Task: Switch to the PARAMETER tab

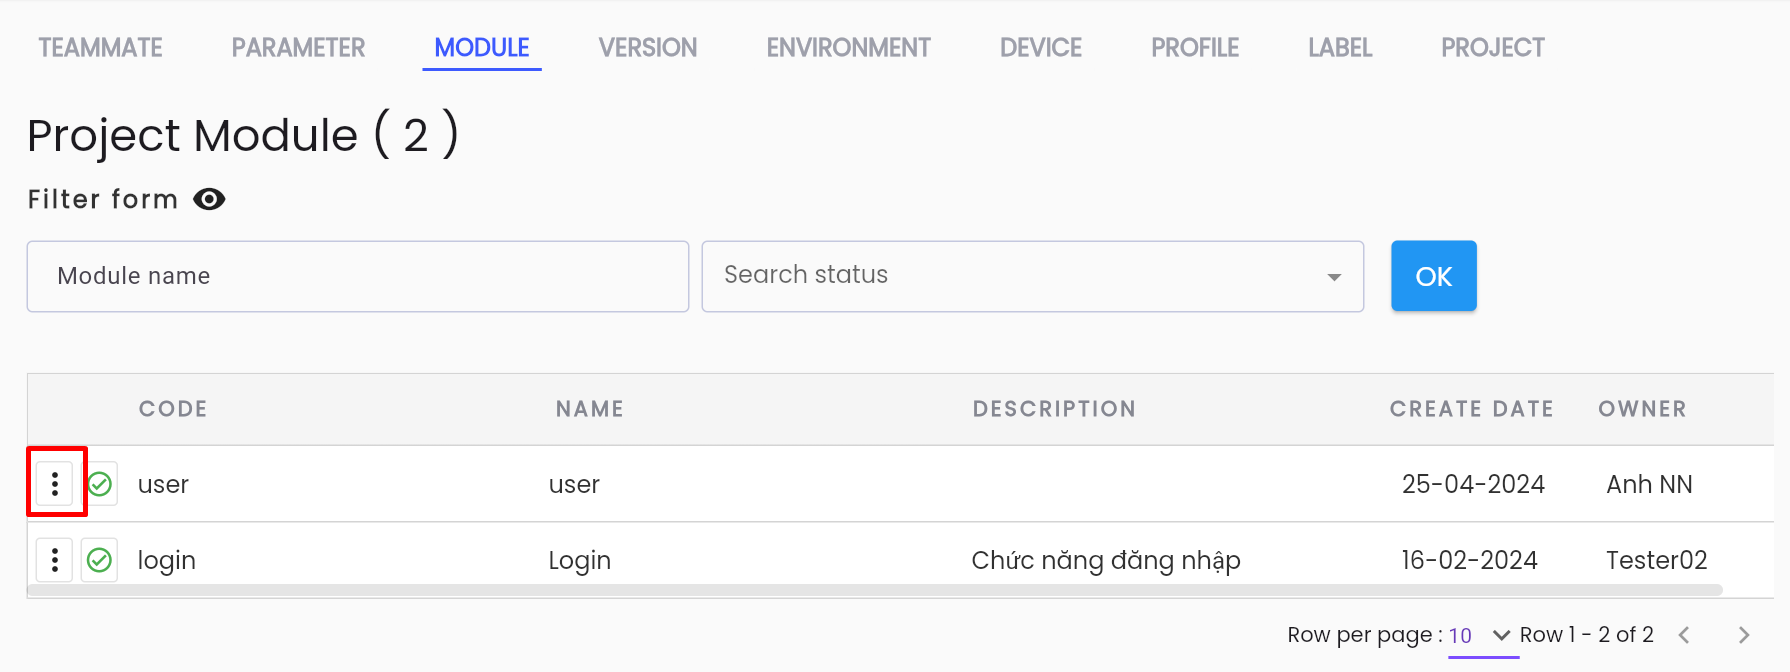Action: click(x=298, y=47)
